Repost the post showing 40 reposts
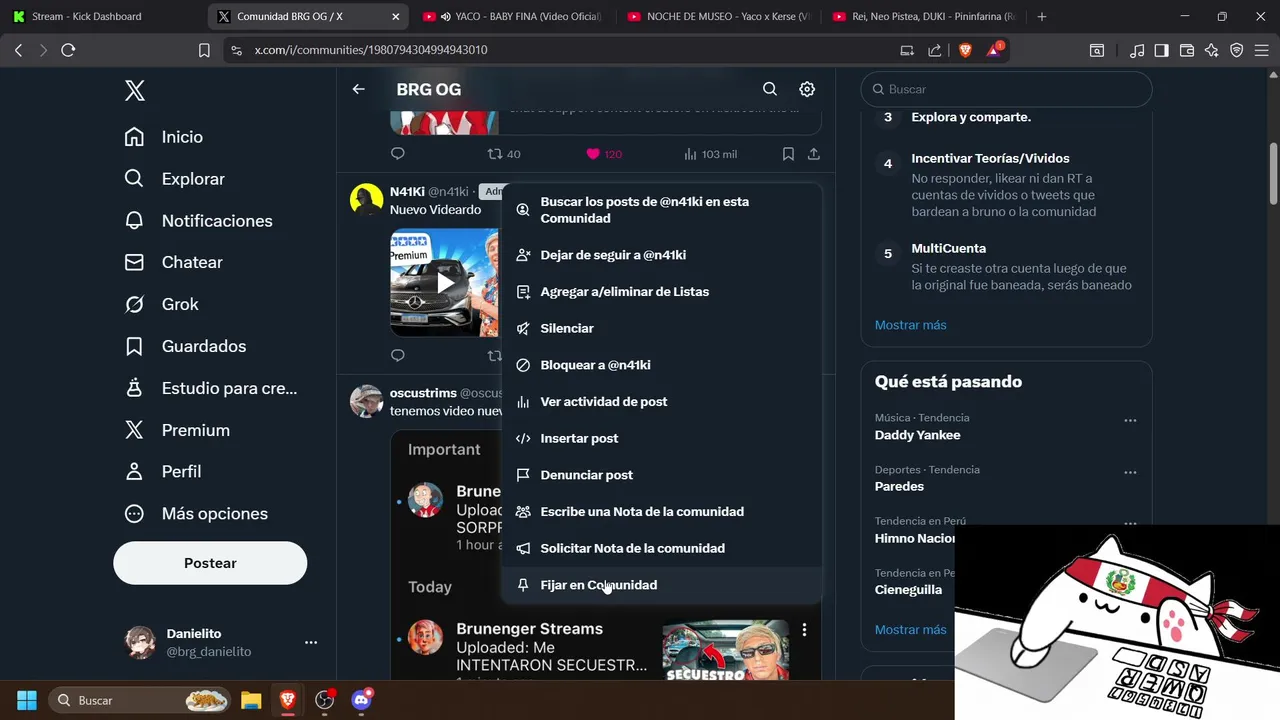The height and width of the screenshot is (720, 1280). tap(504, 154)
